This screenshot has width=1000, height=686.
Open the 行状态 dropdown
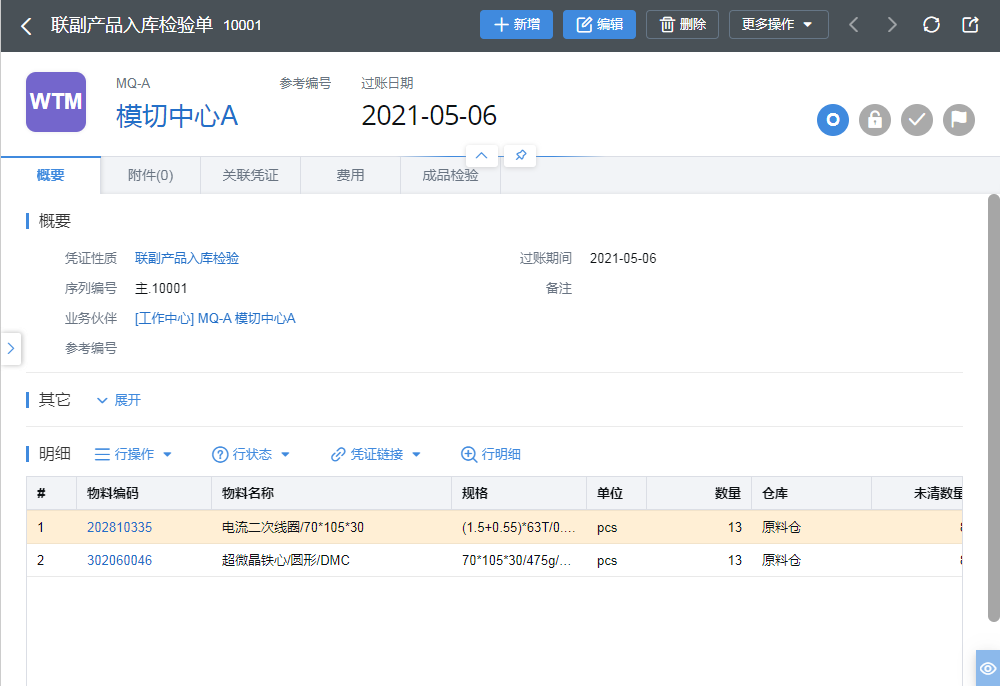pyautogui.click(x=251, y=454)
